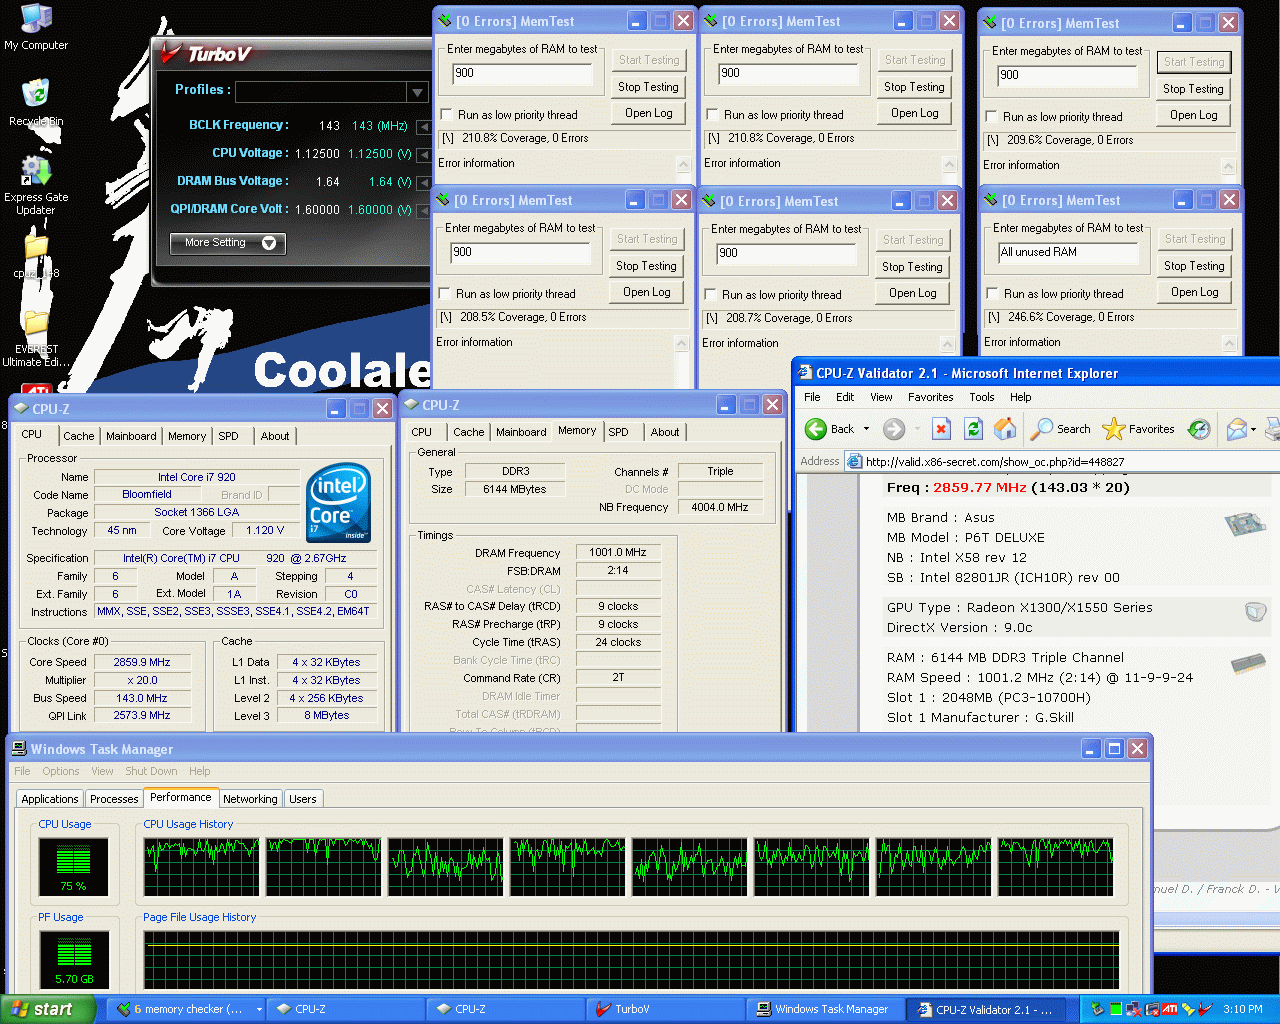Image resolution: width=1280 pixels, height=1024 pixels.
Task: Enable low priority thread in 246.6% Coverage MemTest
Action: coord(992,294)
